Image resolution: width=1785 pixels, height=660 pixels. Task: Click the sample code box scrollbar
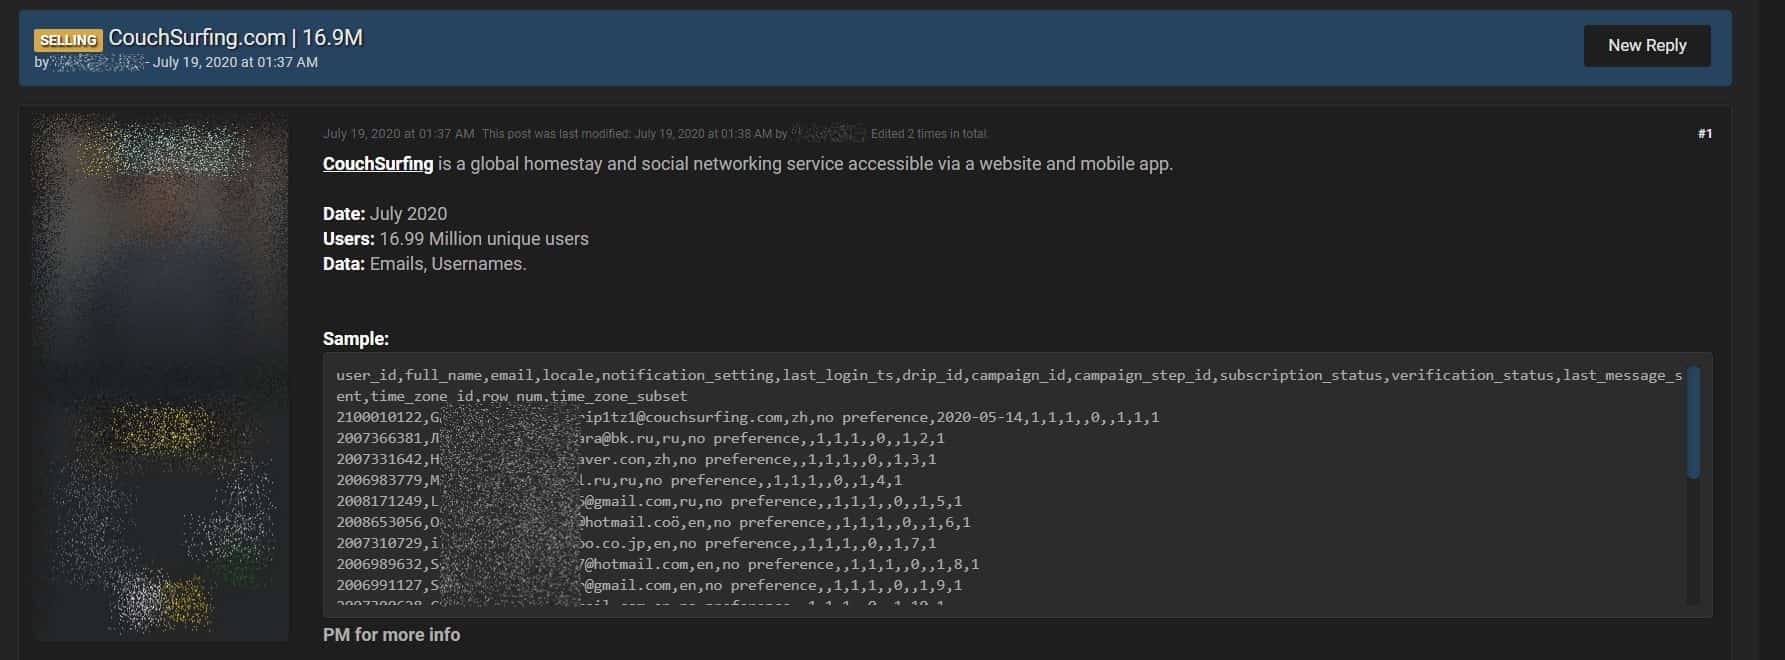coord(1693,422)
